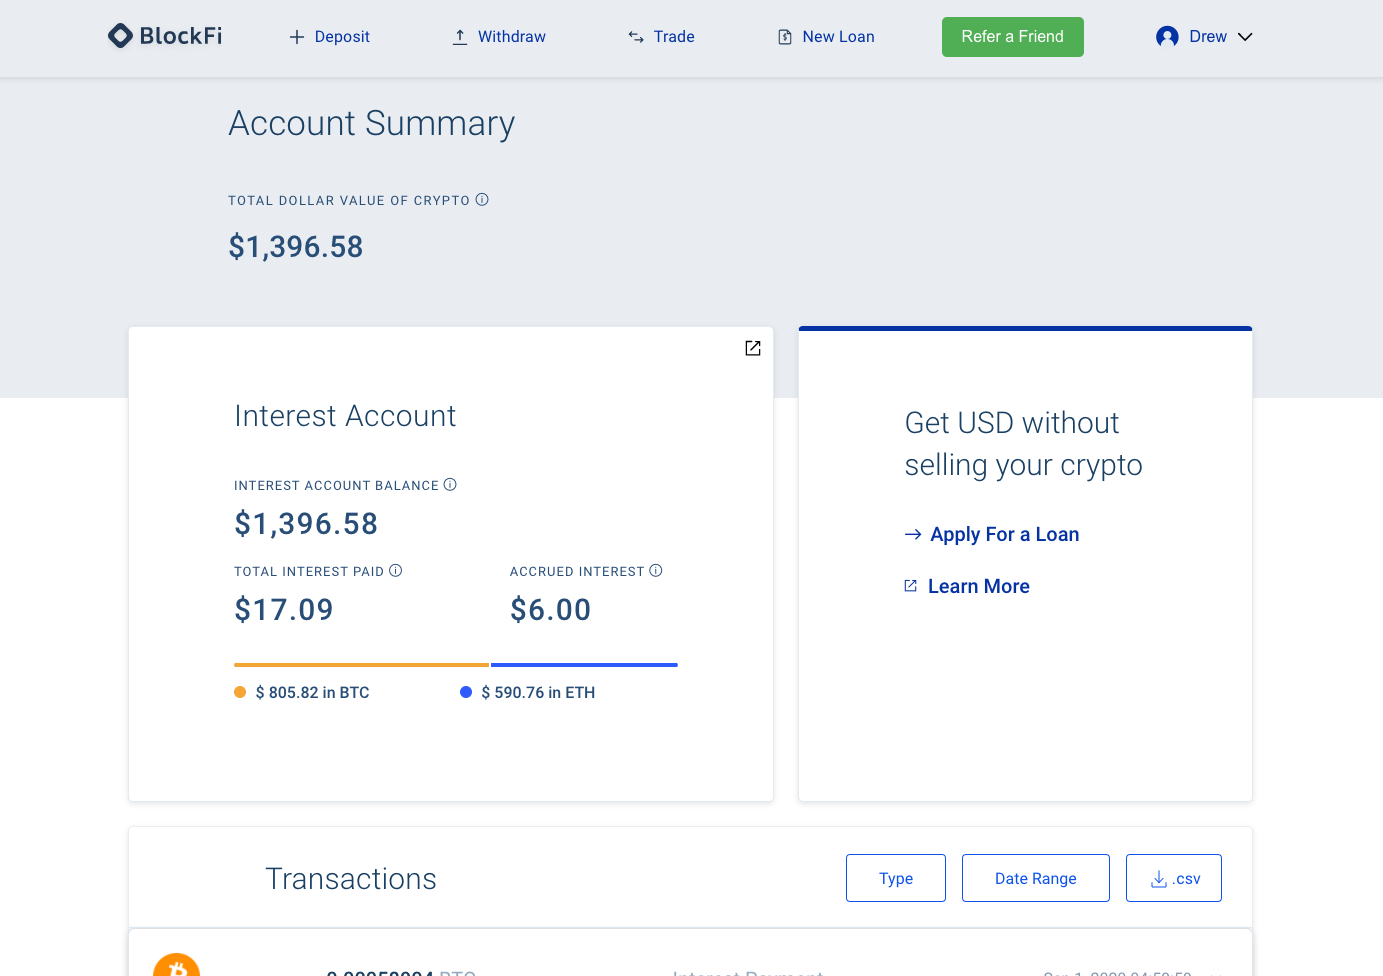Expand the Drew account menu chevron
This screenshot has height=976, width=1383.
pos(1245,37)
